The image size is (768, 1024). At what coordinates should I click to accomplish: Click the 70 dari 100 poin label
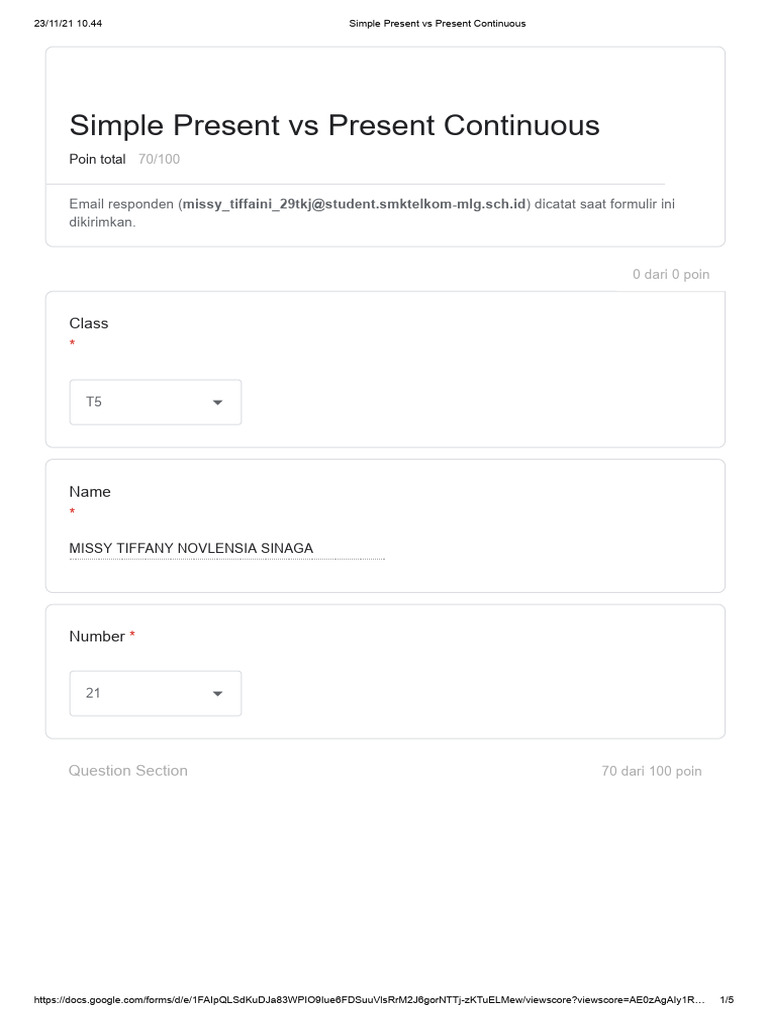(651, 771)
